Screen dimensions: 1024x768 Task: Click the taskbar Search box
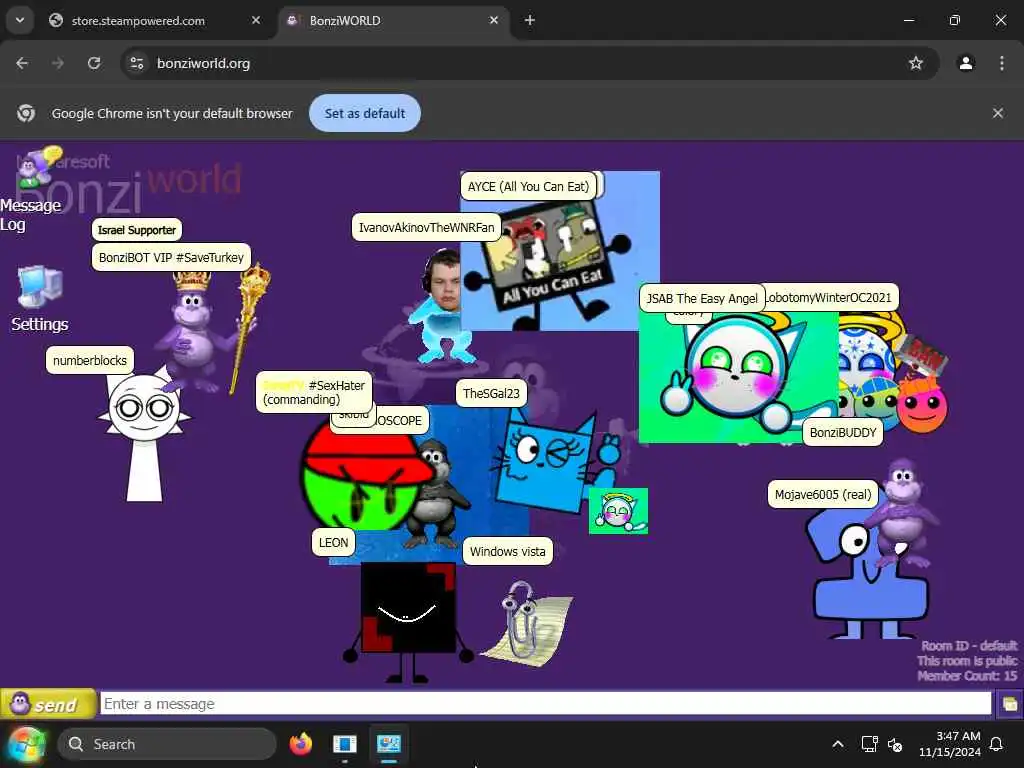(x=167, y=744)
